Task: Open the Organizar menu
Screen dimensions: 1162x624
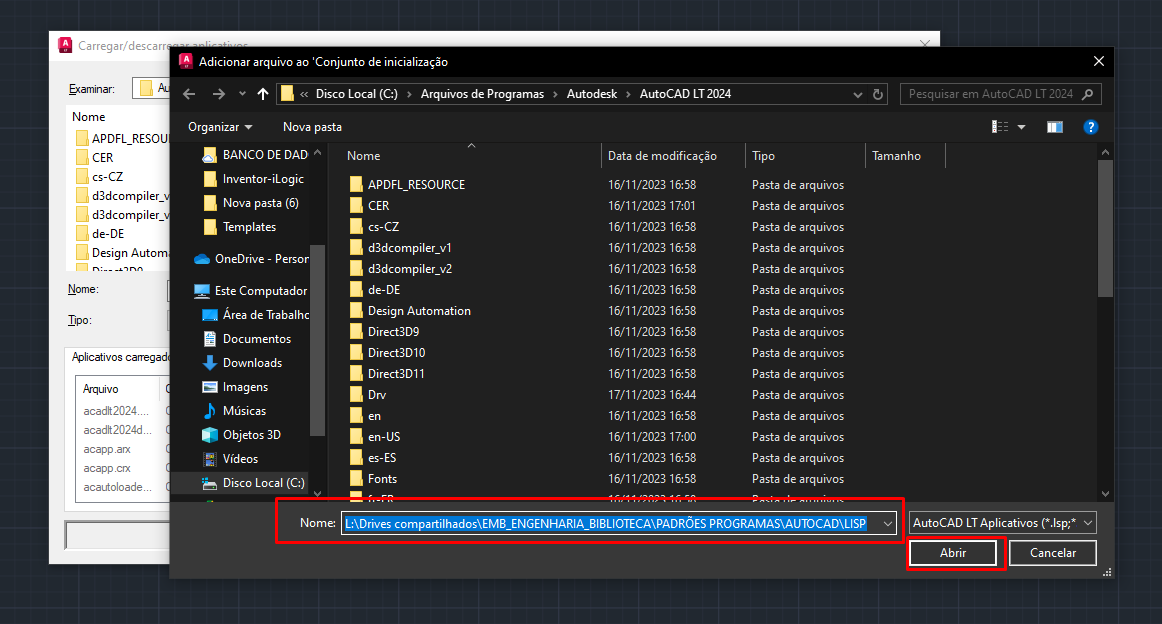Action: 220,127
